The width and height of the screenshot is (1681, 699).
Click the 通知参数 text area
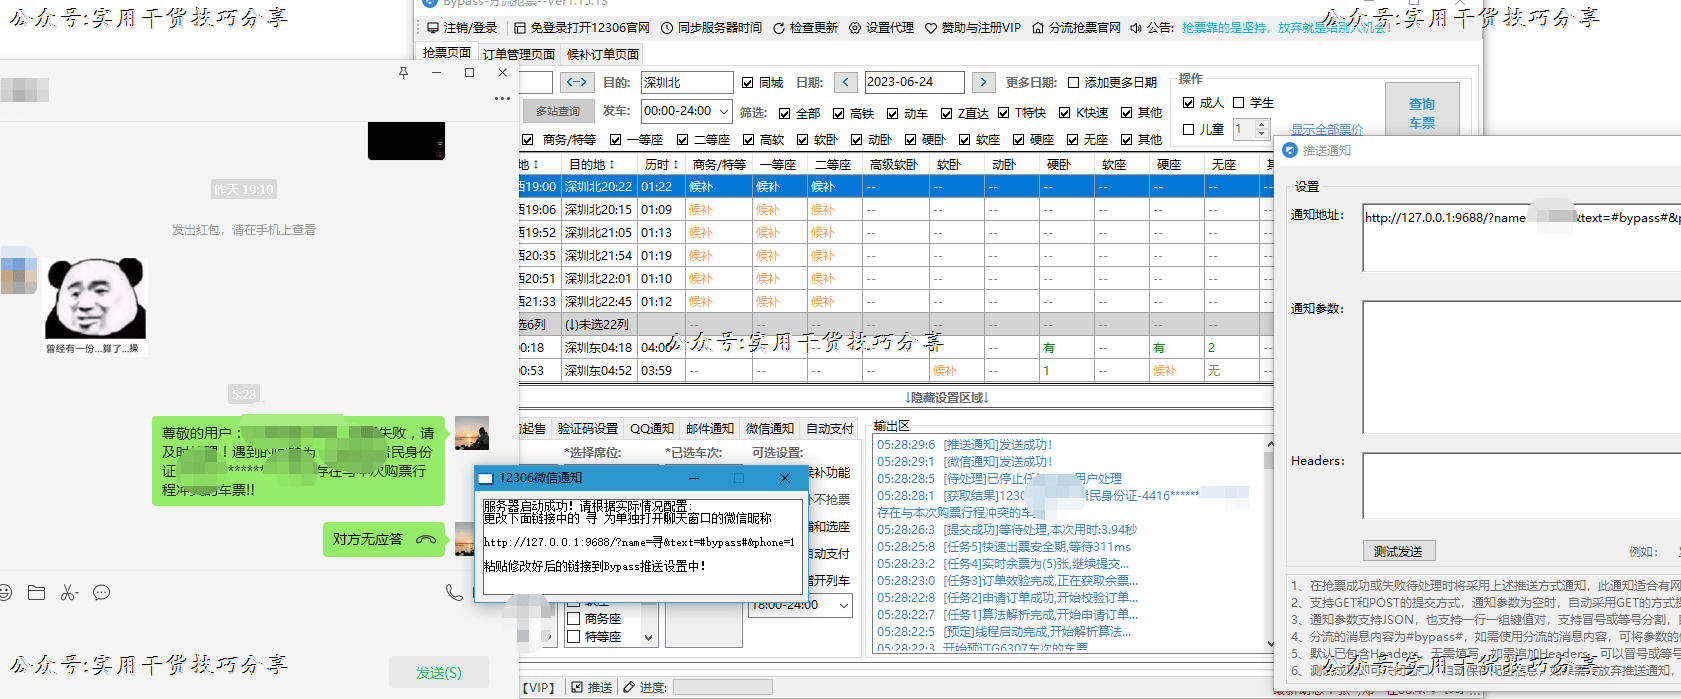tap(1522, 366)
